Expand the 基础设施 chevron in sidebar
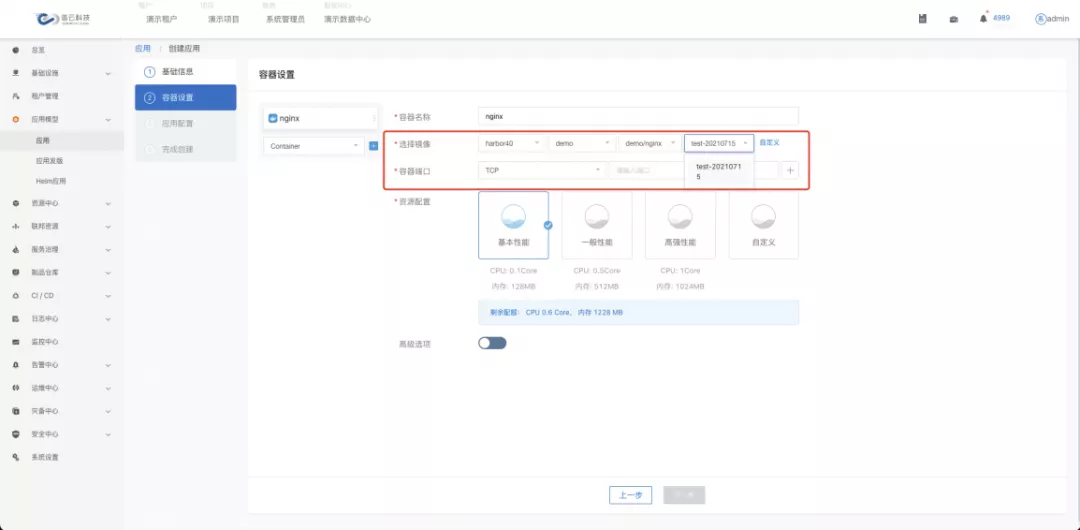Viewport: 1080px width, 530px height. coord(108,73)
